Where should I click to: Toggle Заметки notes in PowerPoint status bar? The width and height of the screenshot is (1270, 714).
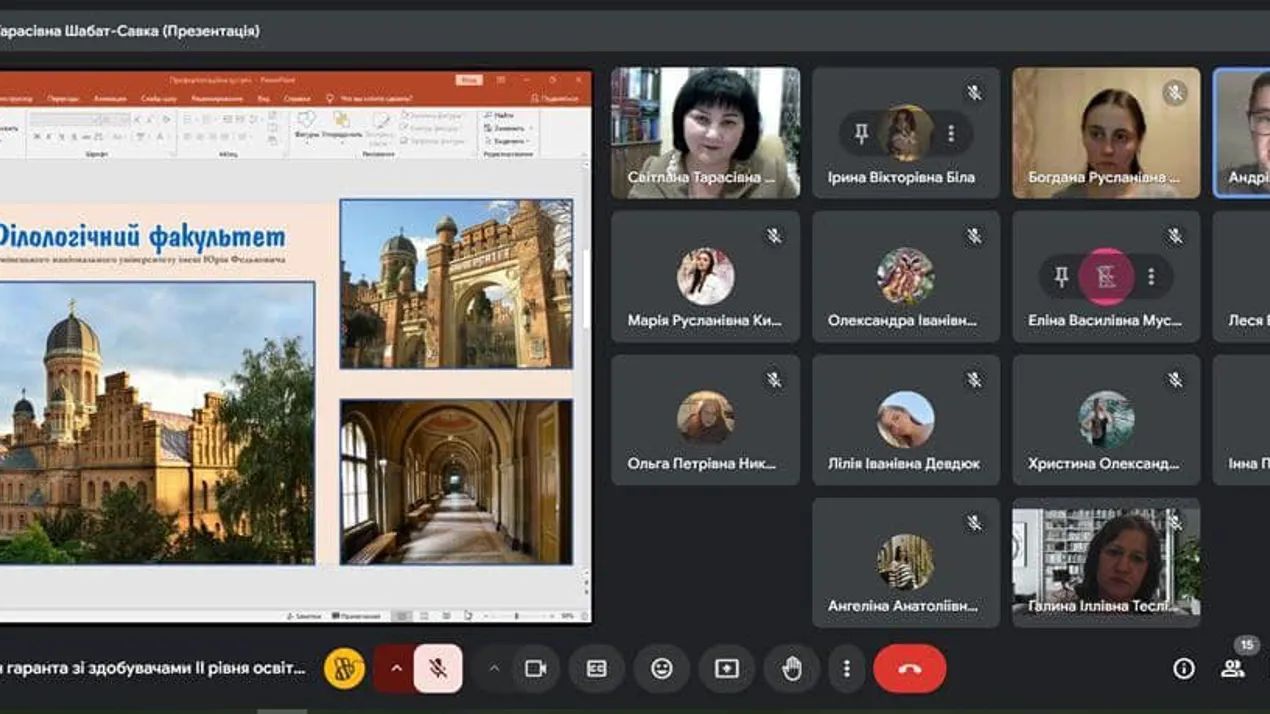coord(305,616)
